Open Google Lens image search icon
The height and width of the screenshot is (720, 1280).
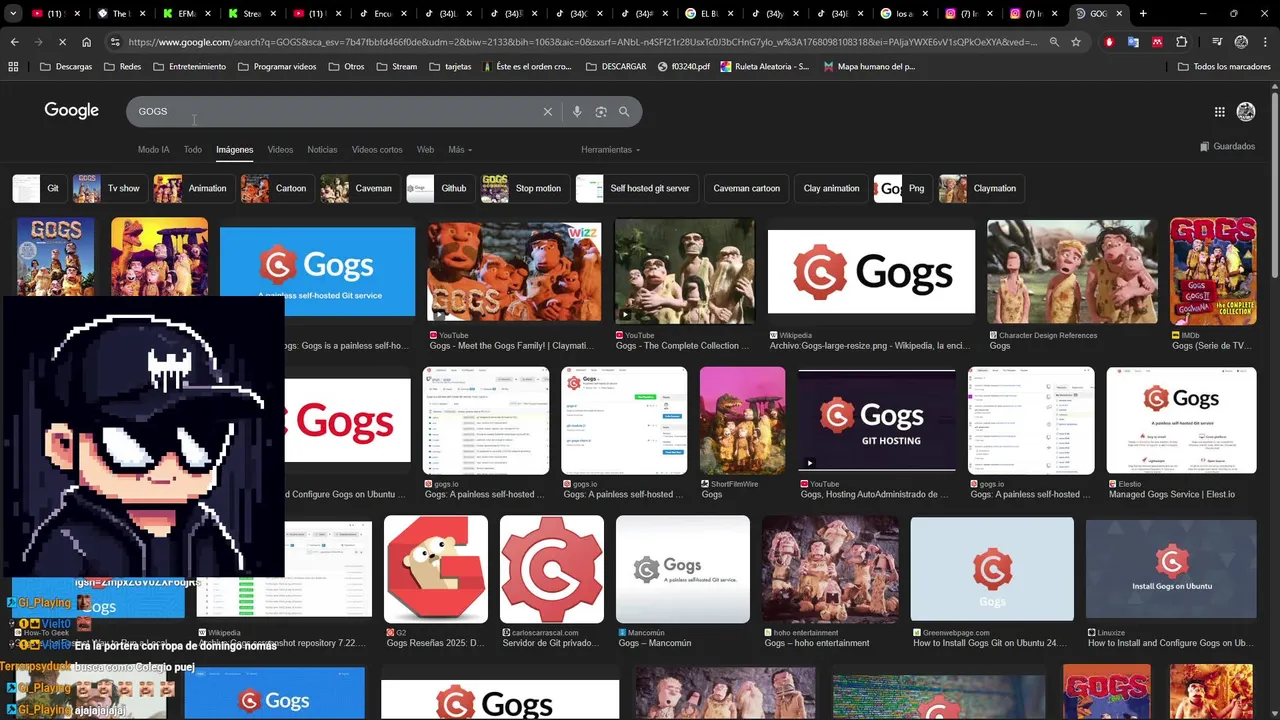tap(601, 112)
